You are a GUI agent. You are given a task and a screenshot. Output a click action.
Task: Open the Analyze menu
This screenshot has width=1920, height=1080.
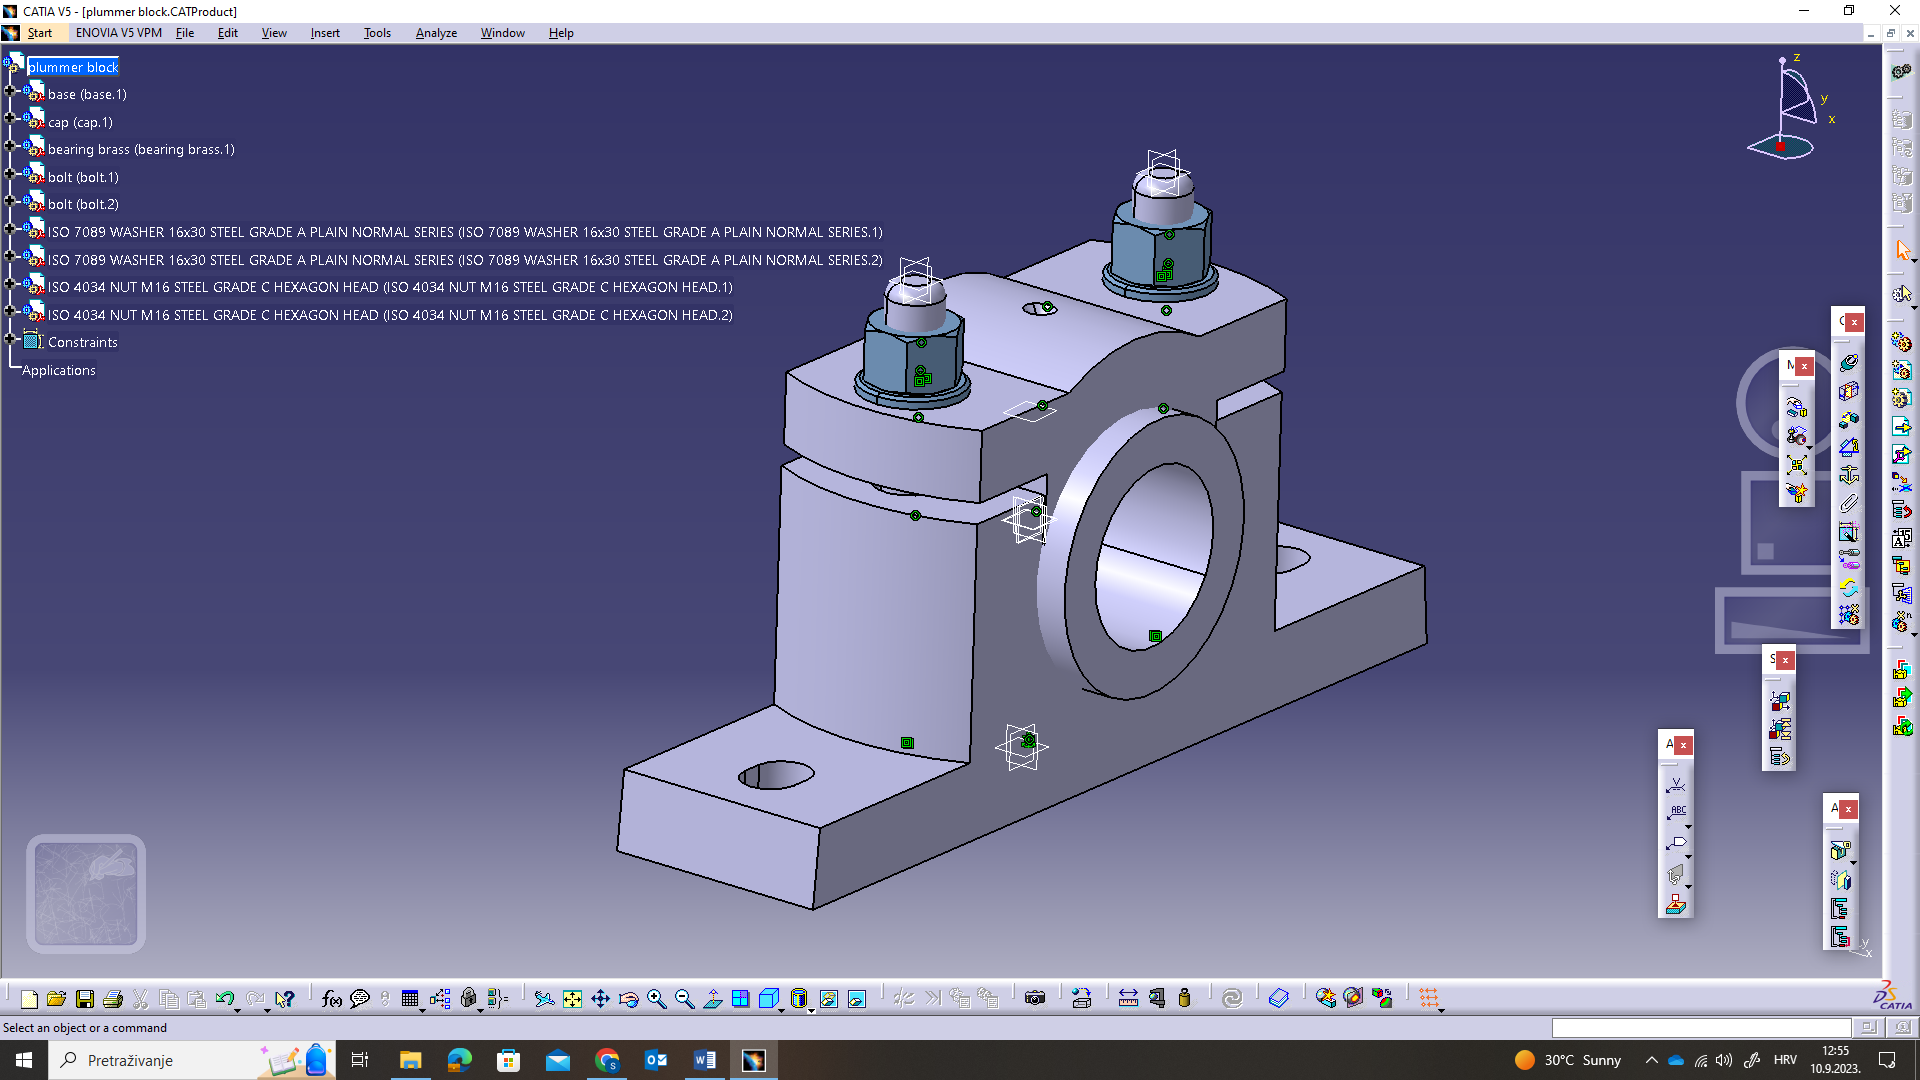tap(436, 33)
